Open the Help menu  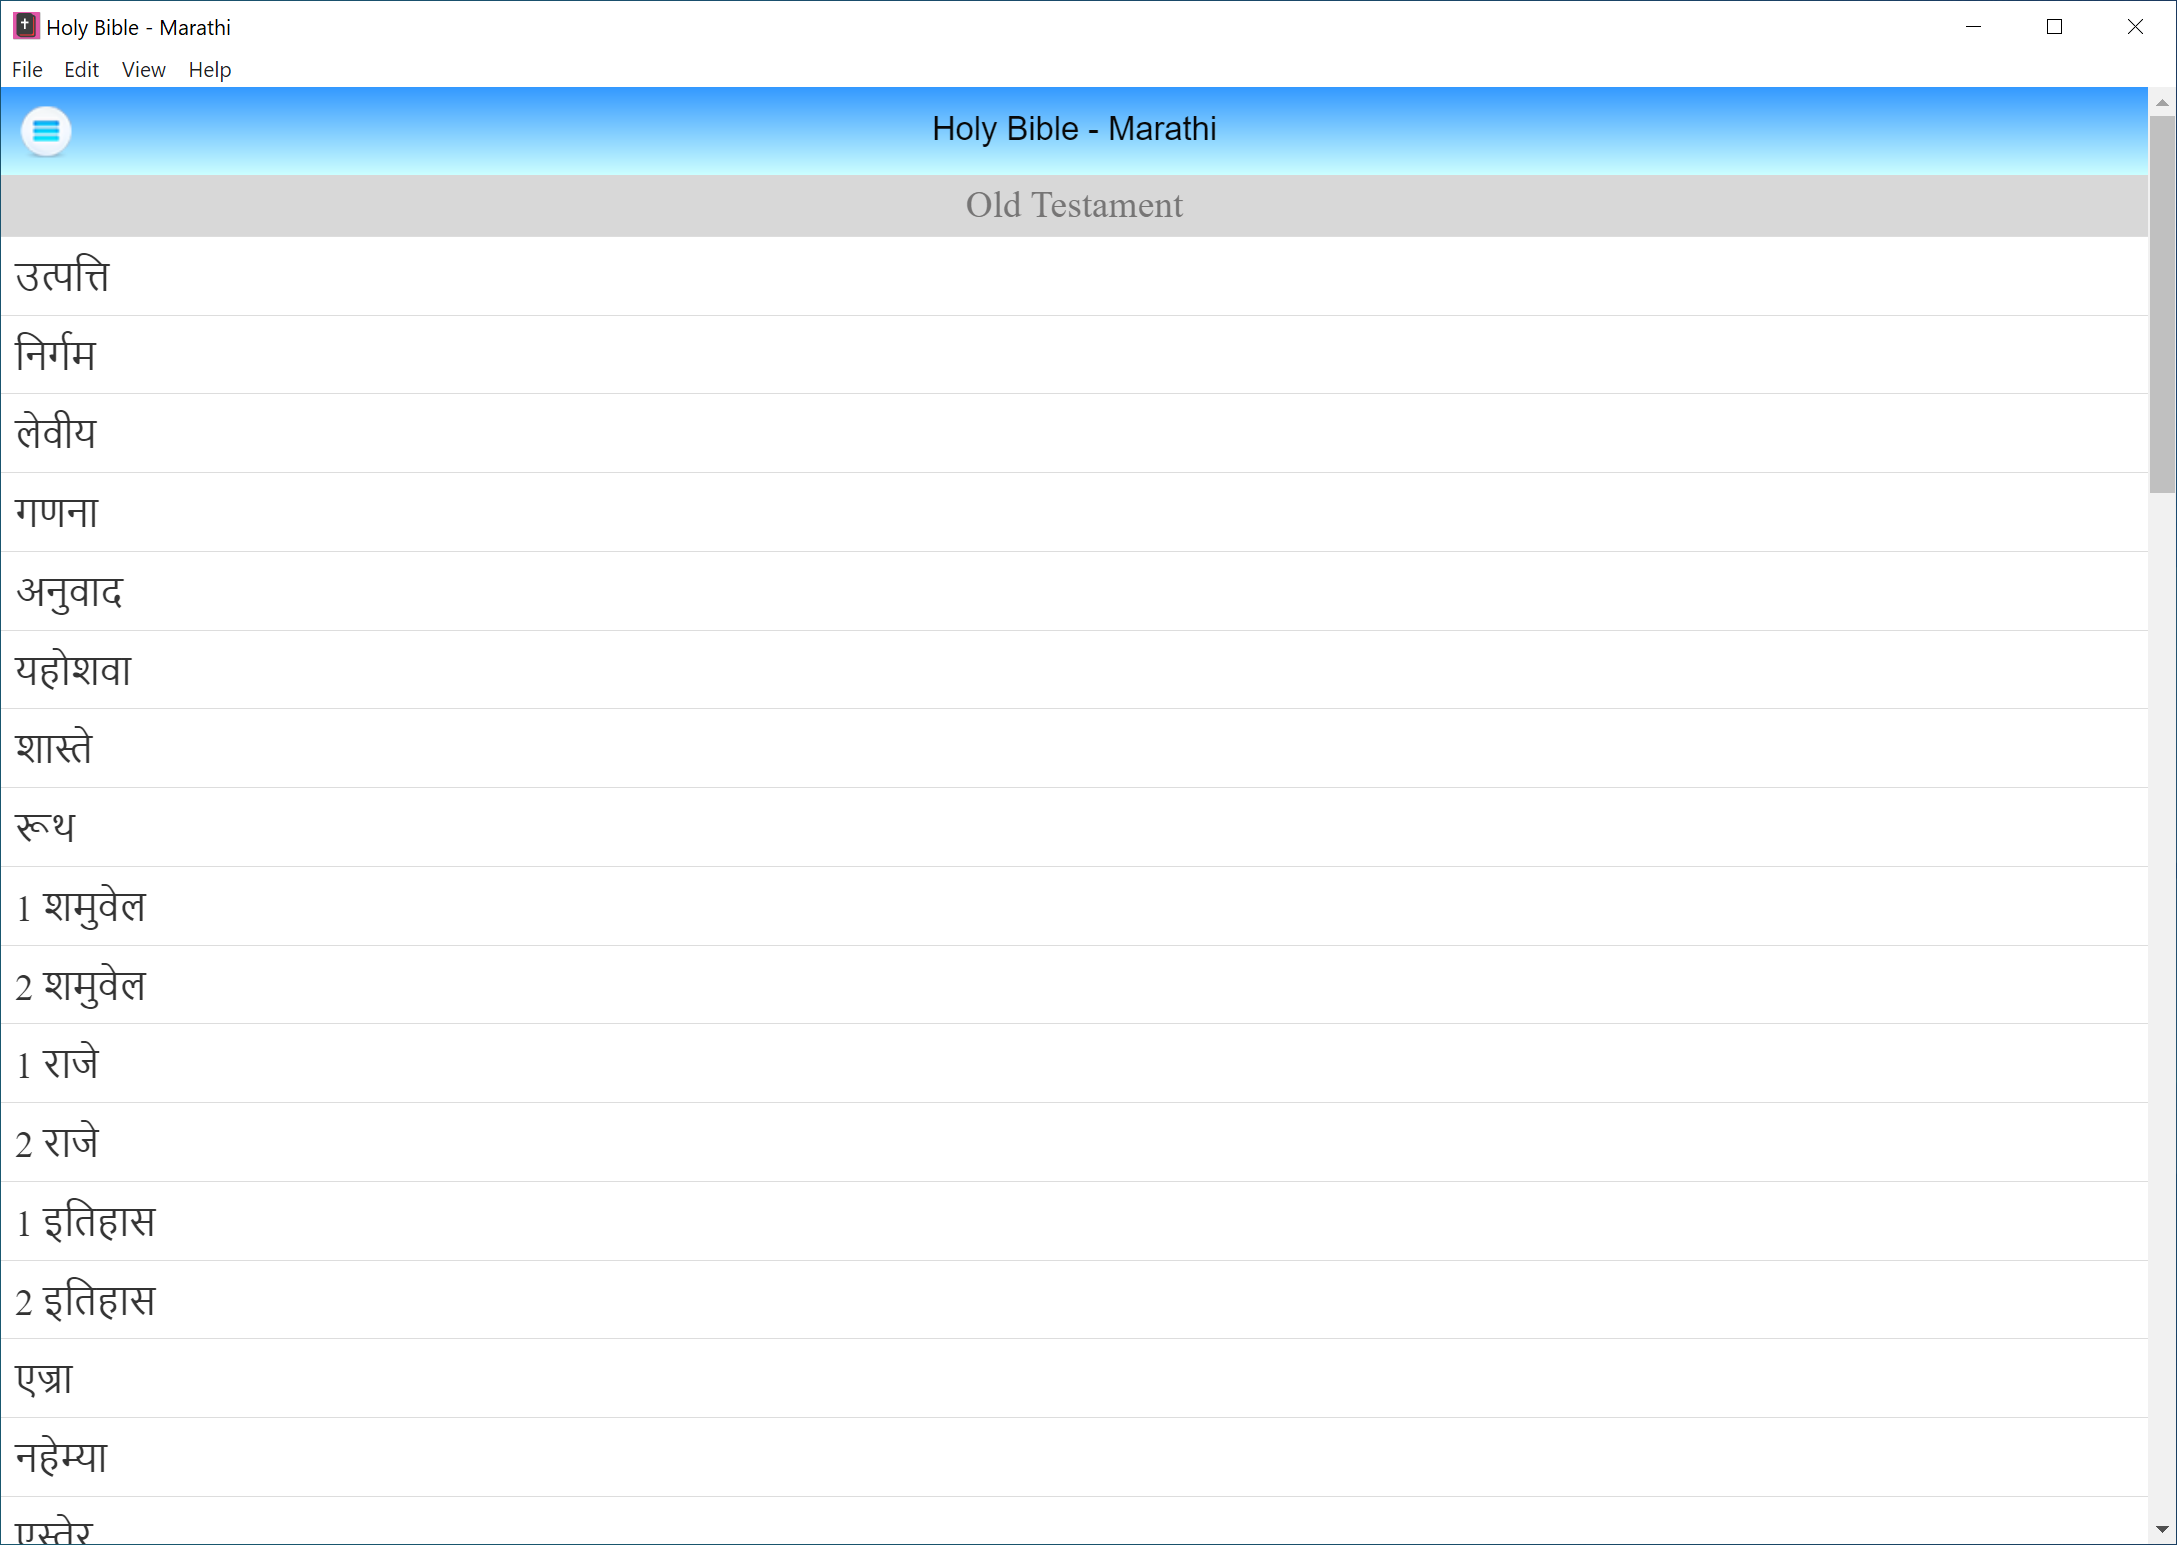coord(209,70)
